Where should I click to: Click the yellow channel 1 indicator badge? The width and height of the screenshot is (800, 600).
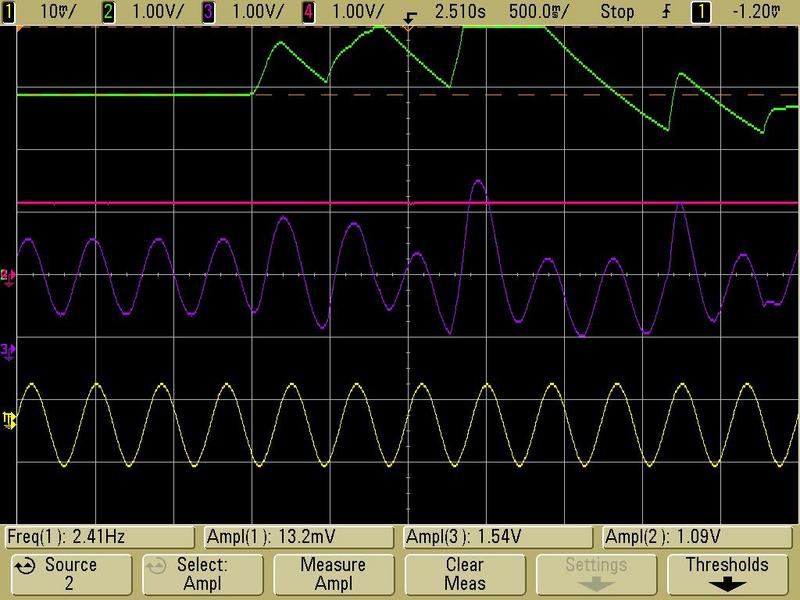tap(11, 11)
